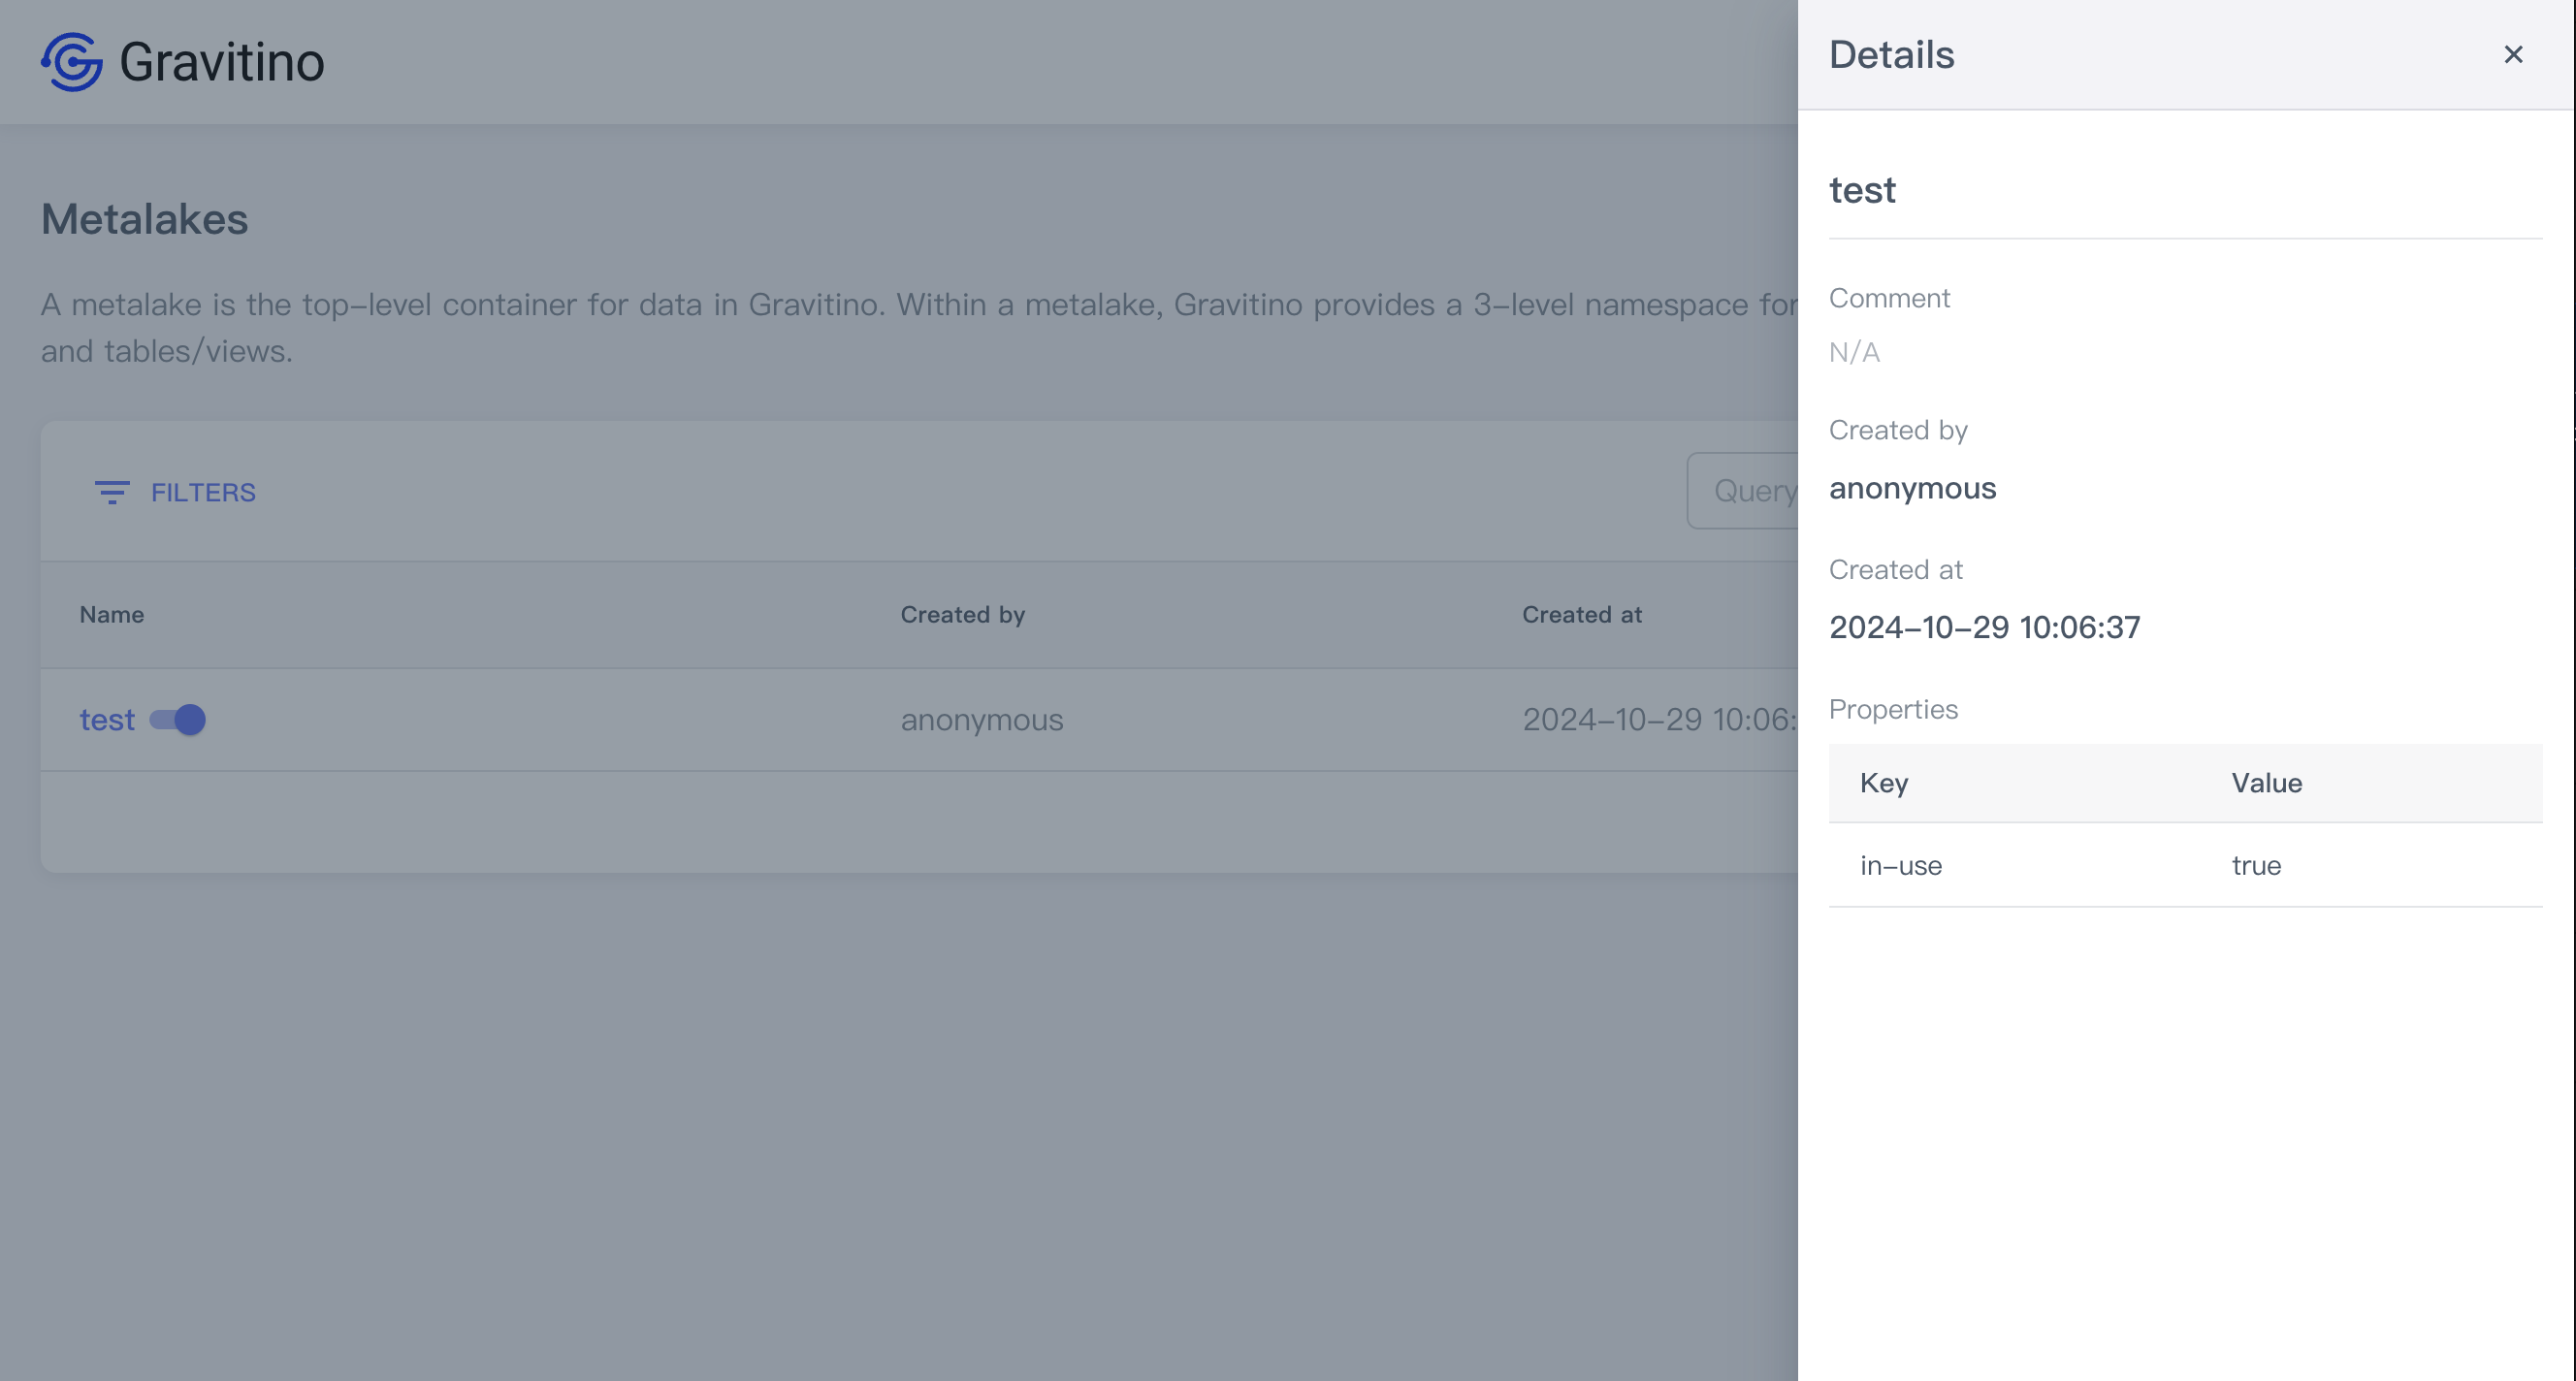Toggle the in-use switch for test metalake
The image size is (2576, 1381).
tap(178, 720)
